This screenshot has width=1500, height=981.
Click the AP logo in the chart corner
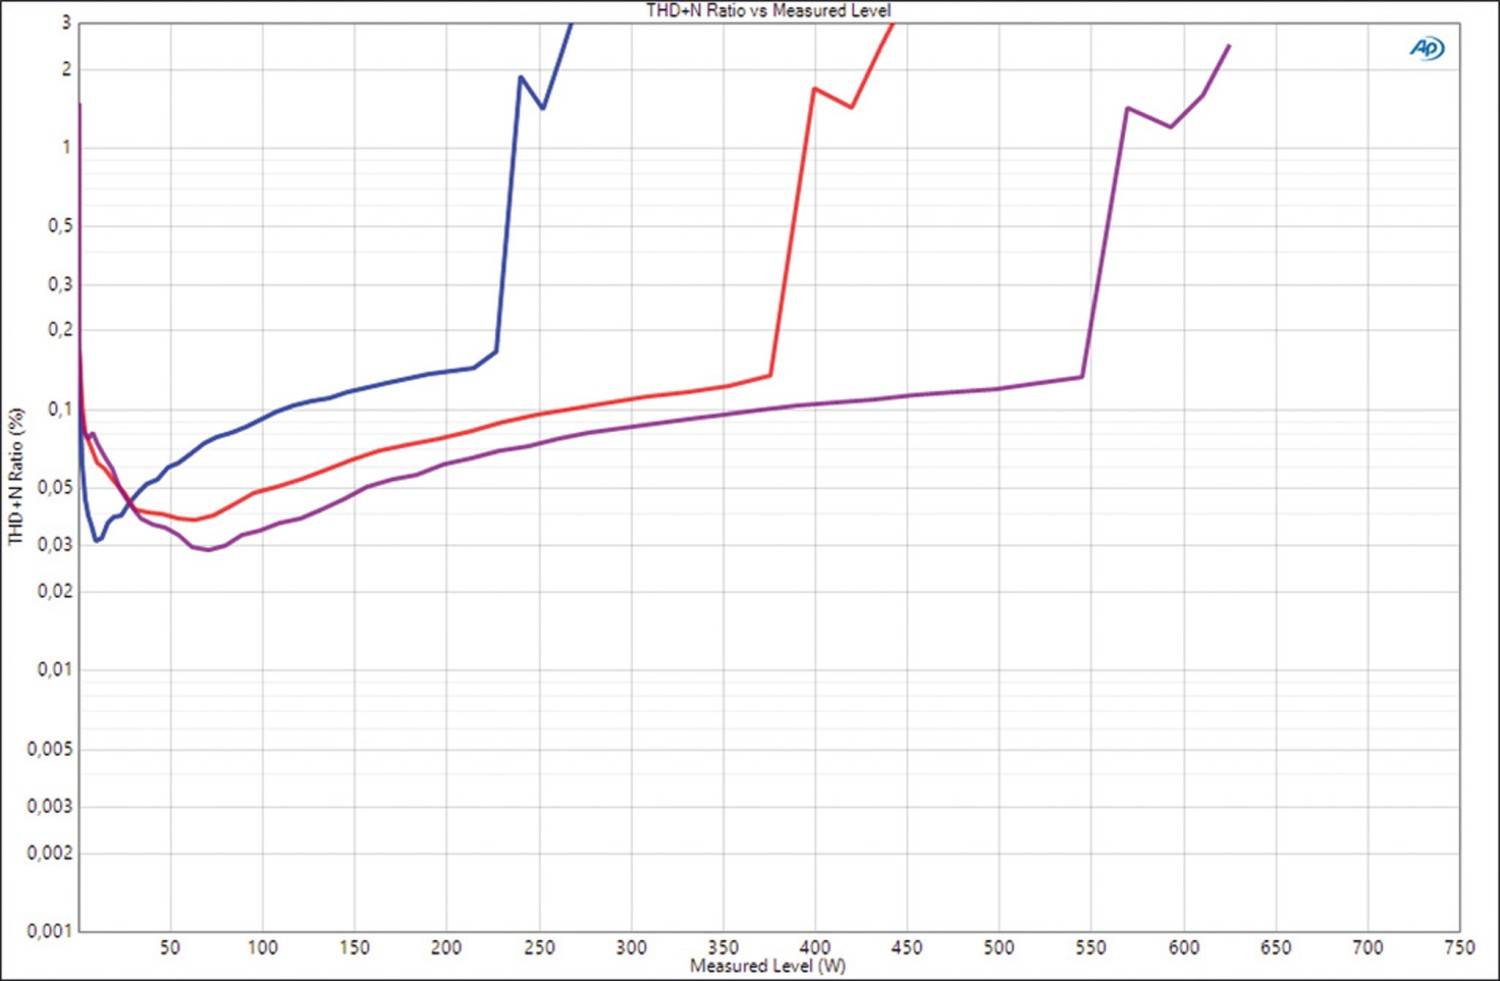(x=1427, y=48)
